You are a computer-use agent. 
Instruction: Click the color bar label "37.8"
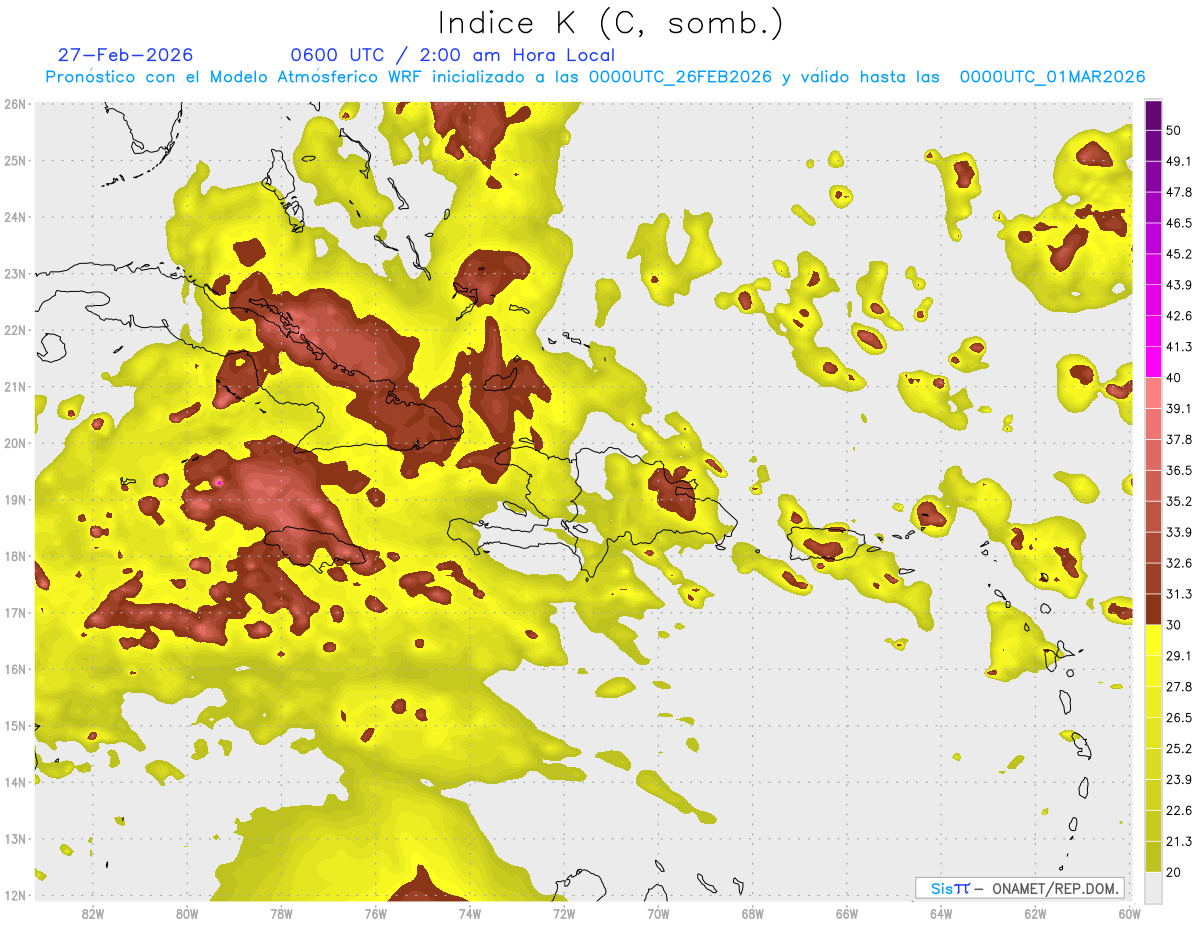tap(1178, 439)
